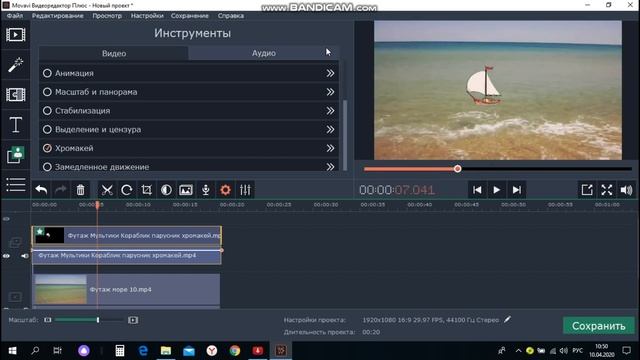Viewport: 640px width, 360px height.
Task: Expand the Анимация tool arrows
Action: pos(330,73)
